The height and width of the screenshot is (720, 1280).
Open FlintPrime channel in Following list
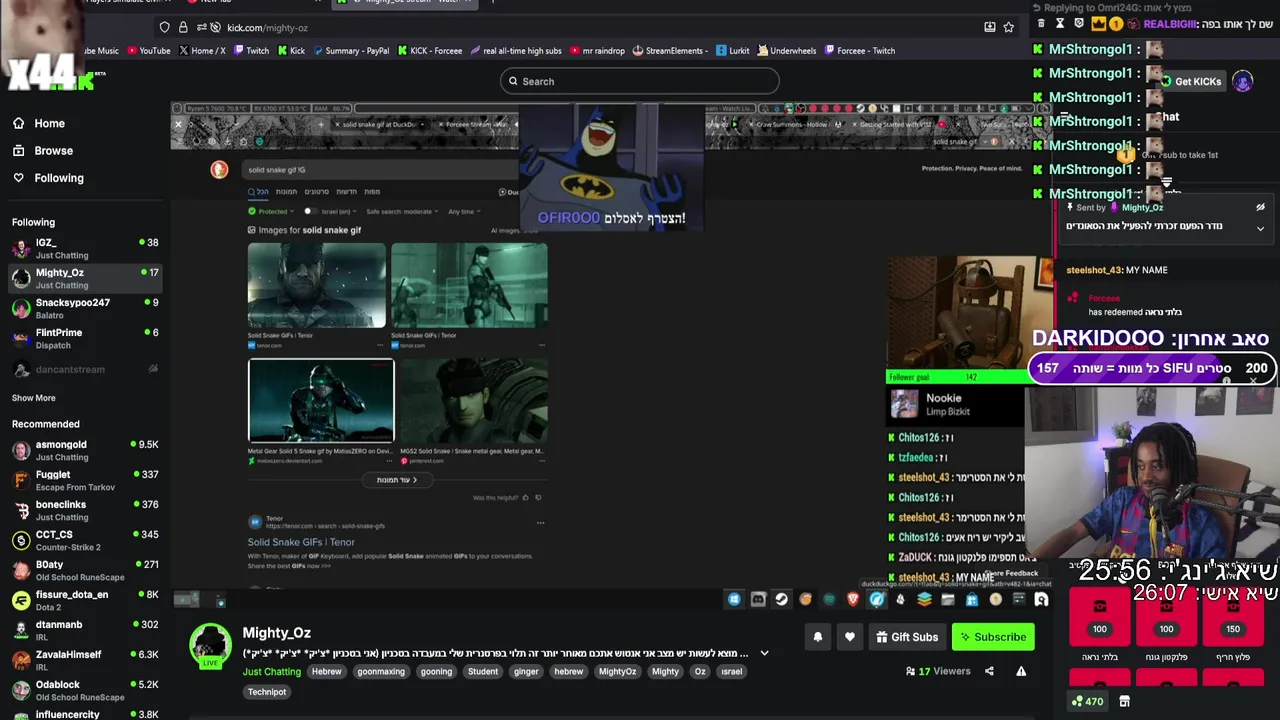coord(84,338)
